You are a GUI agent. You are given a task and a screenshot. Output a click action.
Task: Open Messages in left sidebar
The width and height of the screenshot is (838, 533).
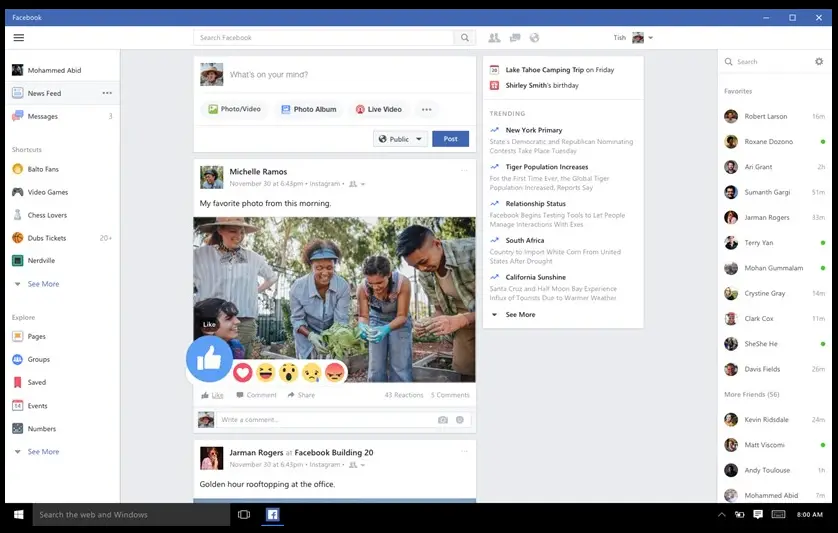coord(42,117)
